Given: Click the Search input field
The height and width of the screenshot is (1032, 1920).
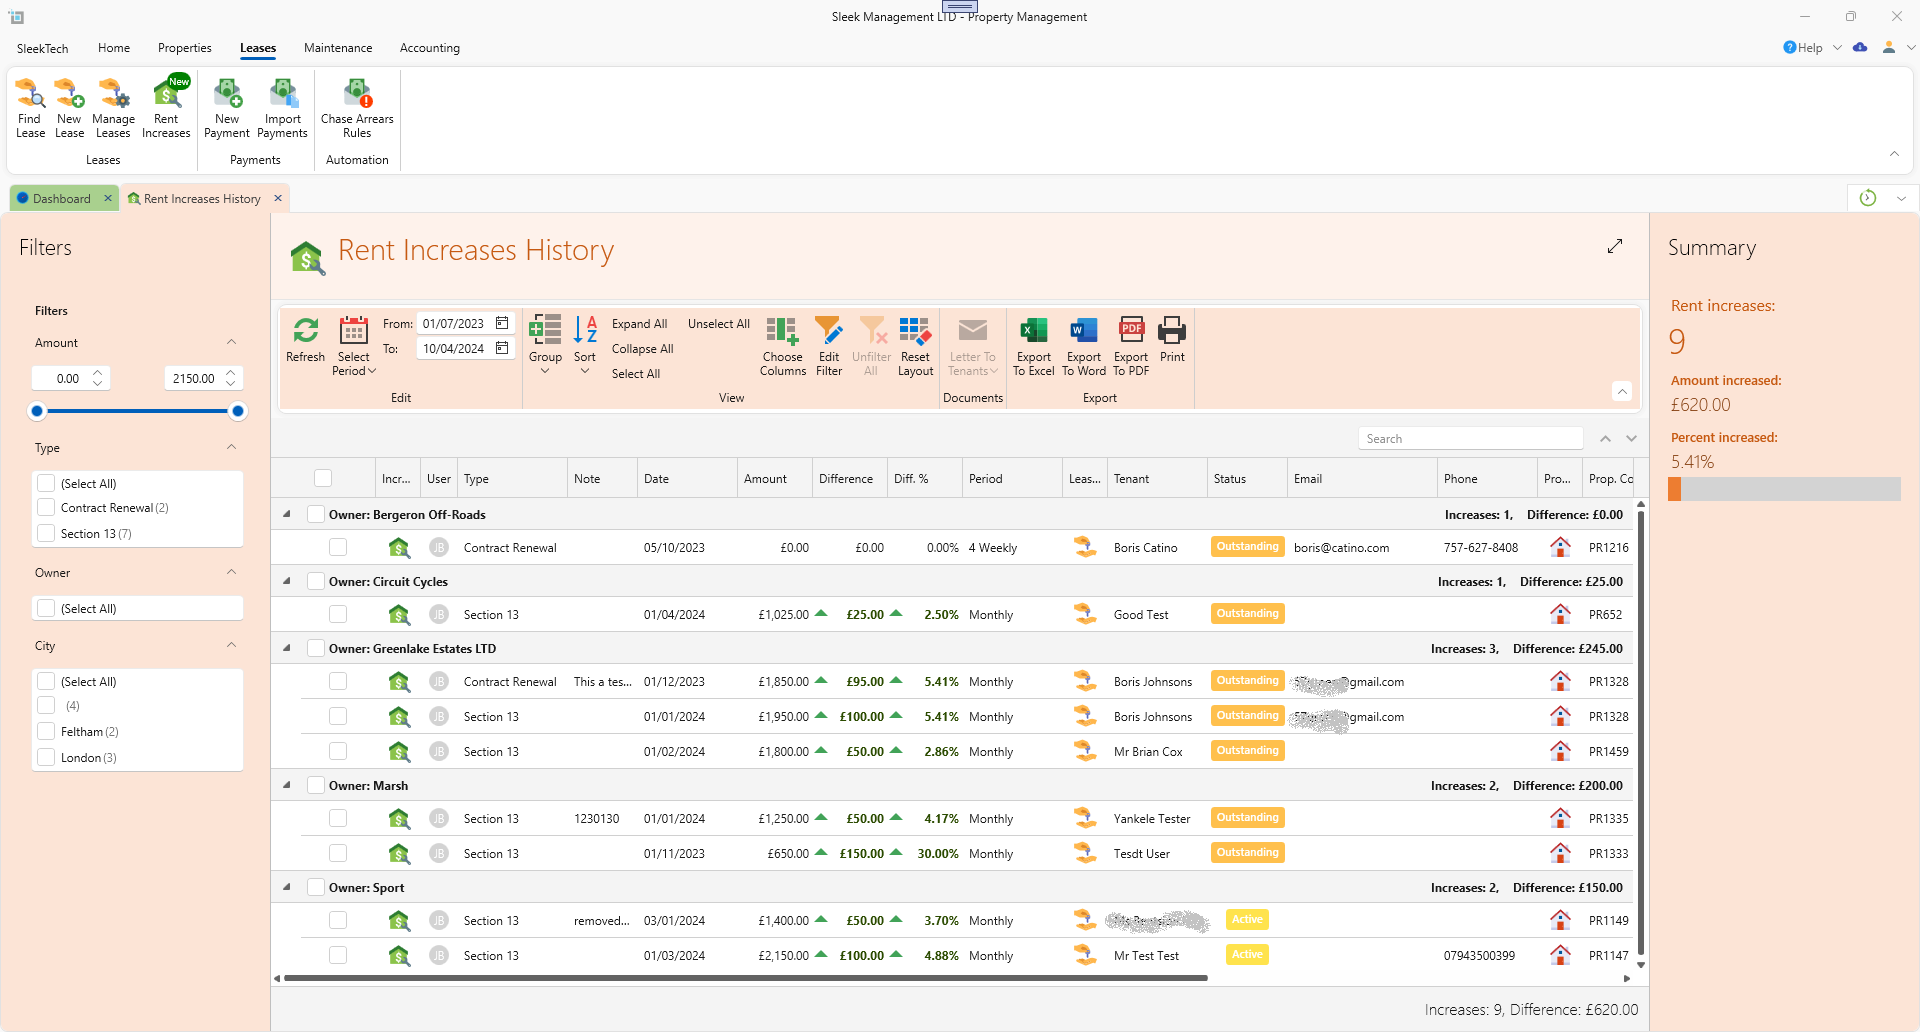Looking at the screenshot, I should tap(1469, 439).
